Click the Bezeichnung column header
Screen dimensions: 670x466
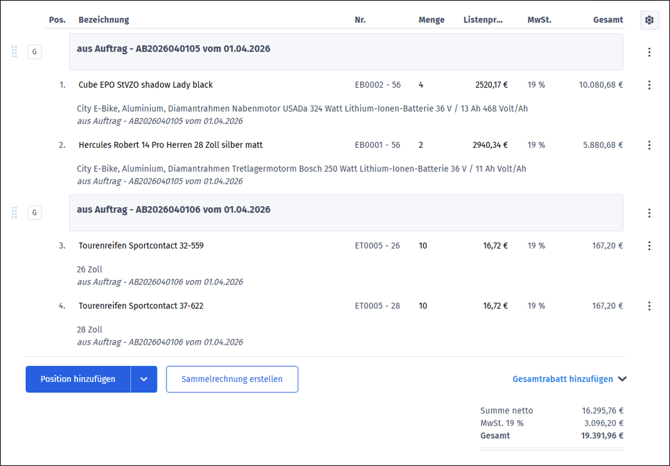104,20
